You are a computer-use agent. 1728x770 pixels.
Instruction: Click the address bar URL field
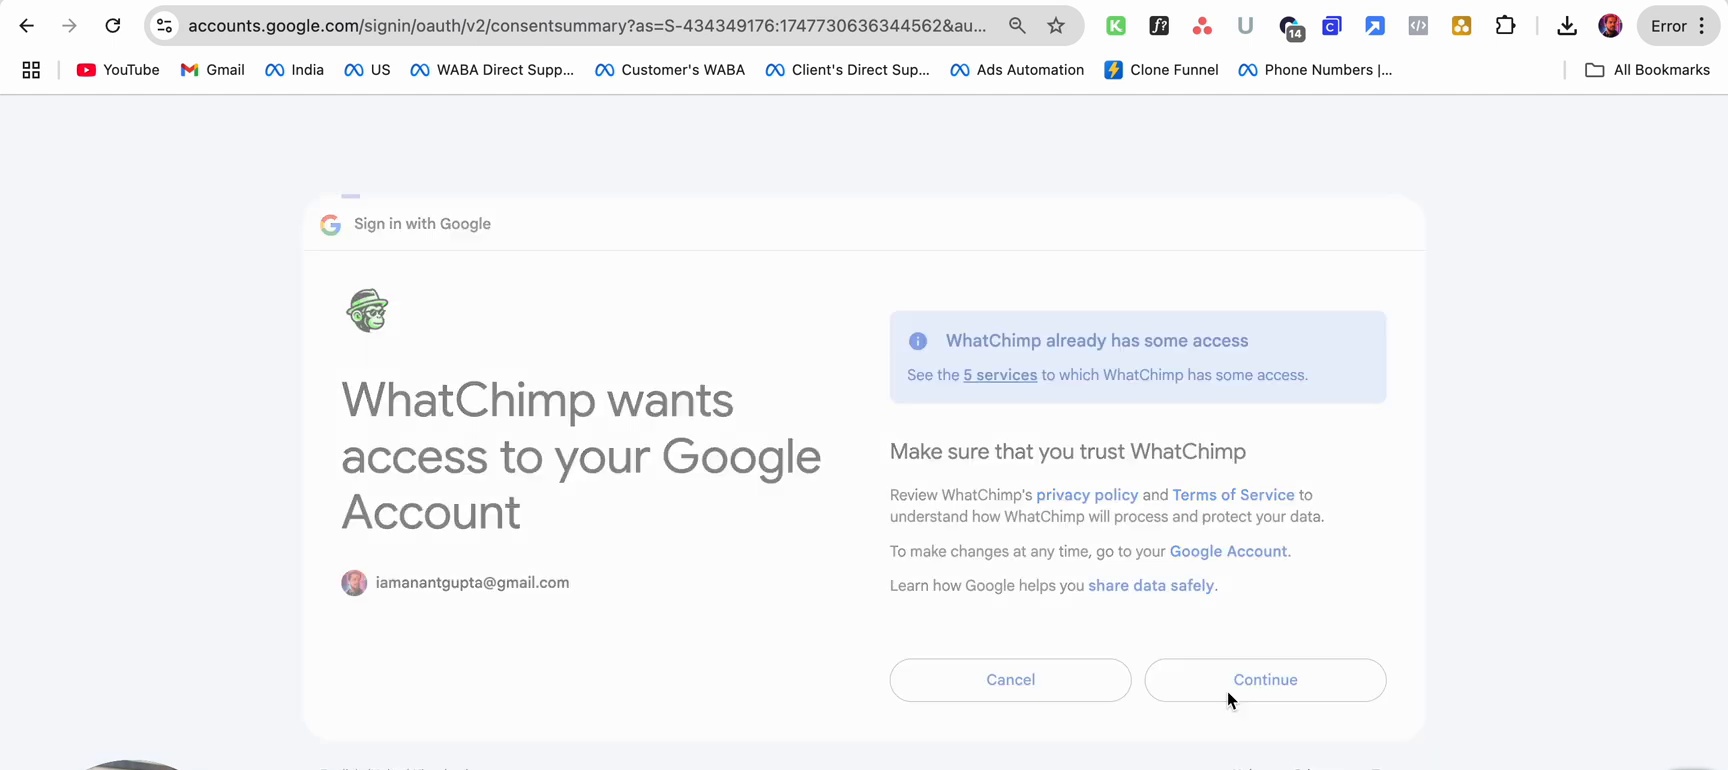588,26
